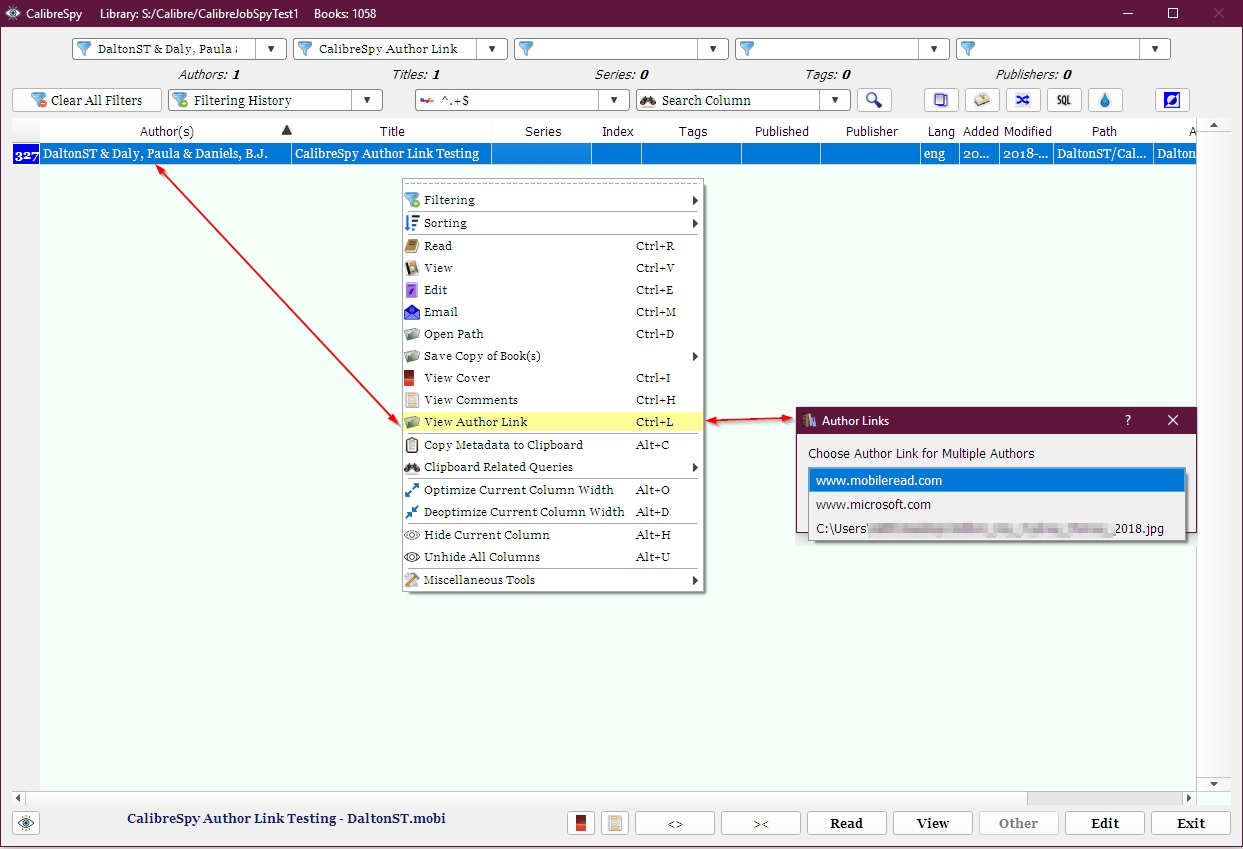Screen dimensions: 1243x849
Task: Click the vertical scrollbar down arrow
Action: click(x=1214, y=783)
